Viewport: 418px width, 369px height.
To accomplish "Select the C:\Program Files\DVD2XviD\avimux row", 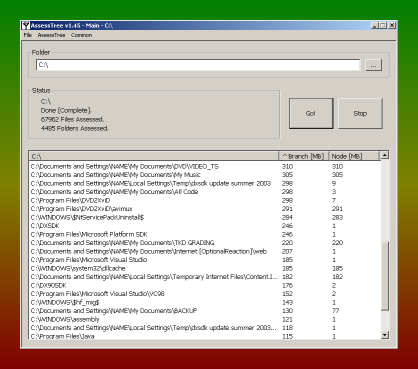I will [x=205, y=209].
